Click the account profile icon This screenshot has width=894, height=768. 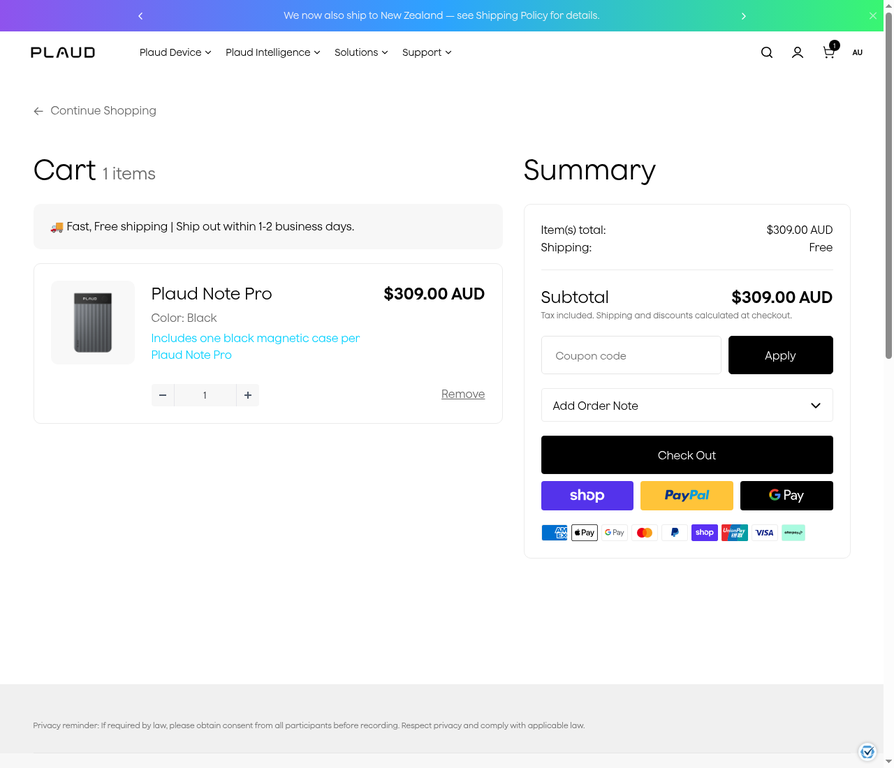[x=797, y=52]
